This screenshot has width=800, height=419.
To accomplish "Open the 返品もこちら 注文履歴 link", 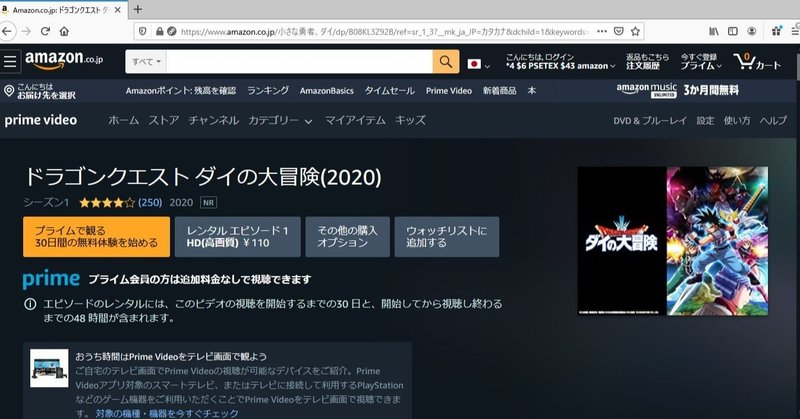I will coord(647,61).
